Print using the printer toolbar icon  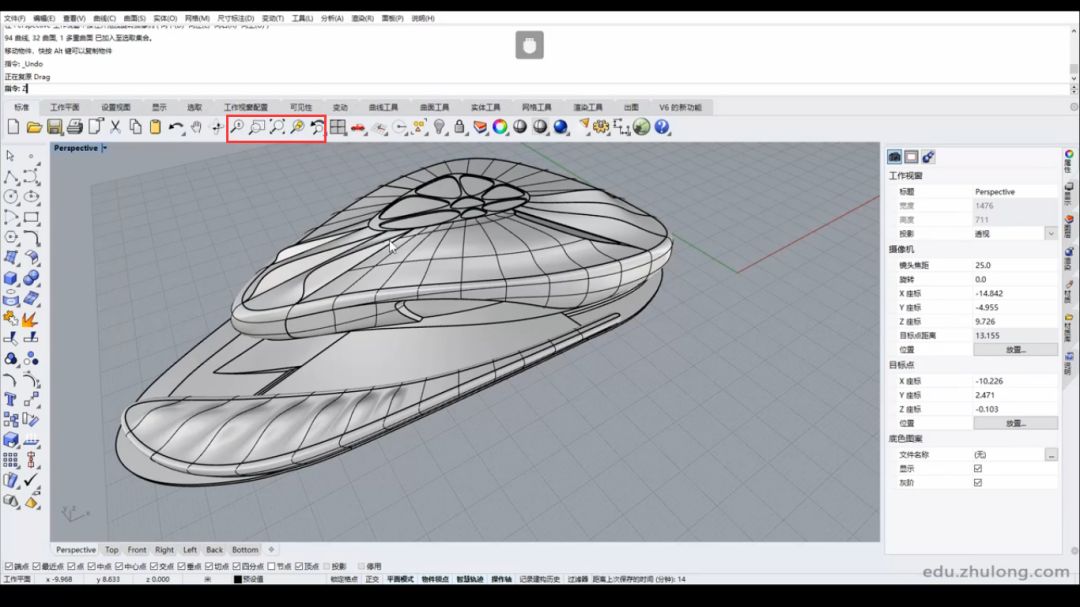[x=75, y=127]
